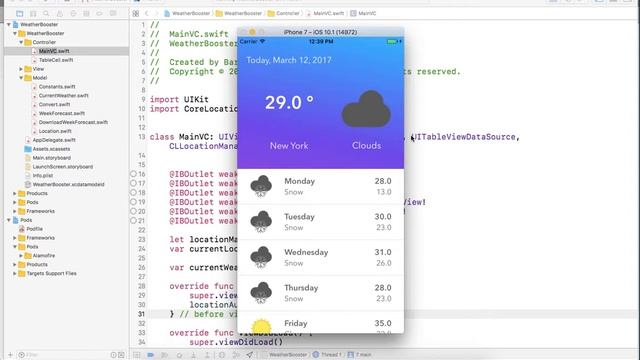The width and height of the screenshot is (640, 360).
Task: Click the Continue/Pause execution icon in debug bar
Action: pos(164,355)
